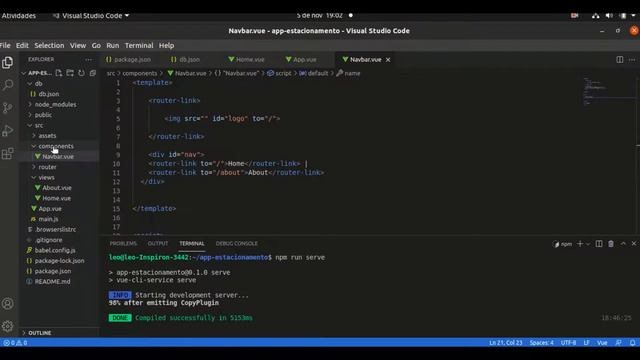Switch to the Output panel tab
Viewport: 640px width, 360px height.
(158, 244)
